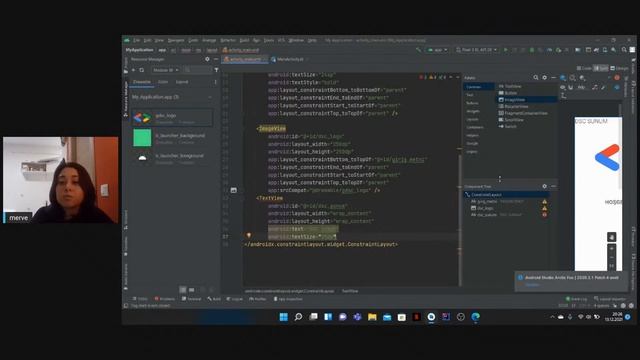The image size is (640, 360).
Task: Select the gdsc_logo drawable thumbnail
Action: [142, 118]
